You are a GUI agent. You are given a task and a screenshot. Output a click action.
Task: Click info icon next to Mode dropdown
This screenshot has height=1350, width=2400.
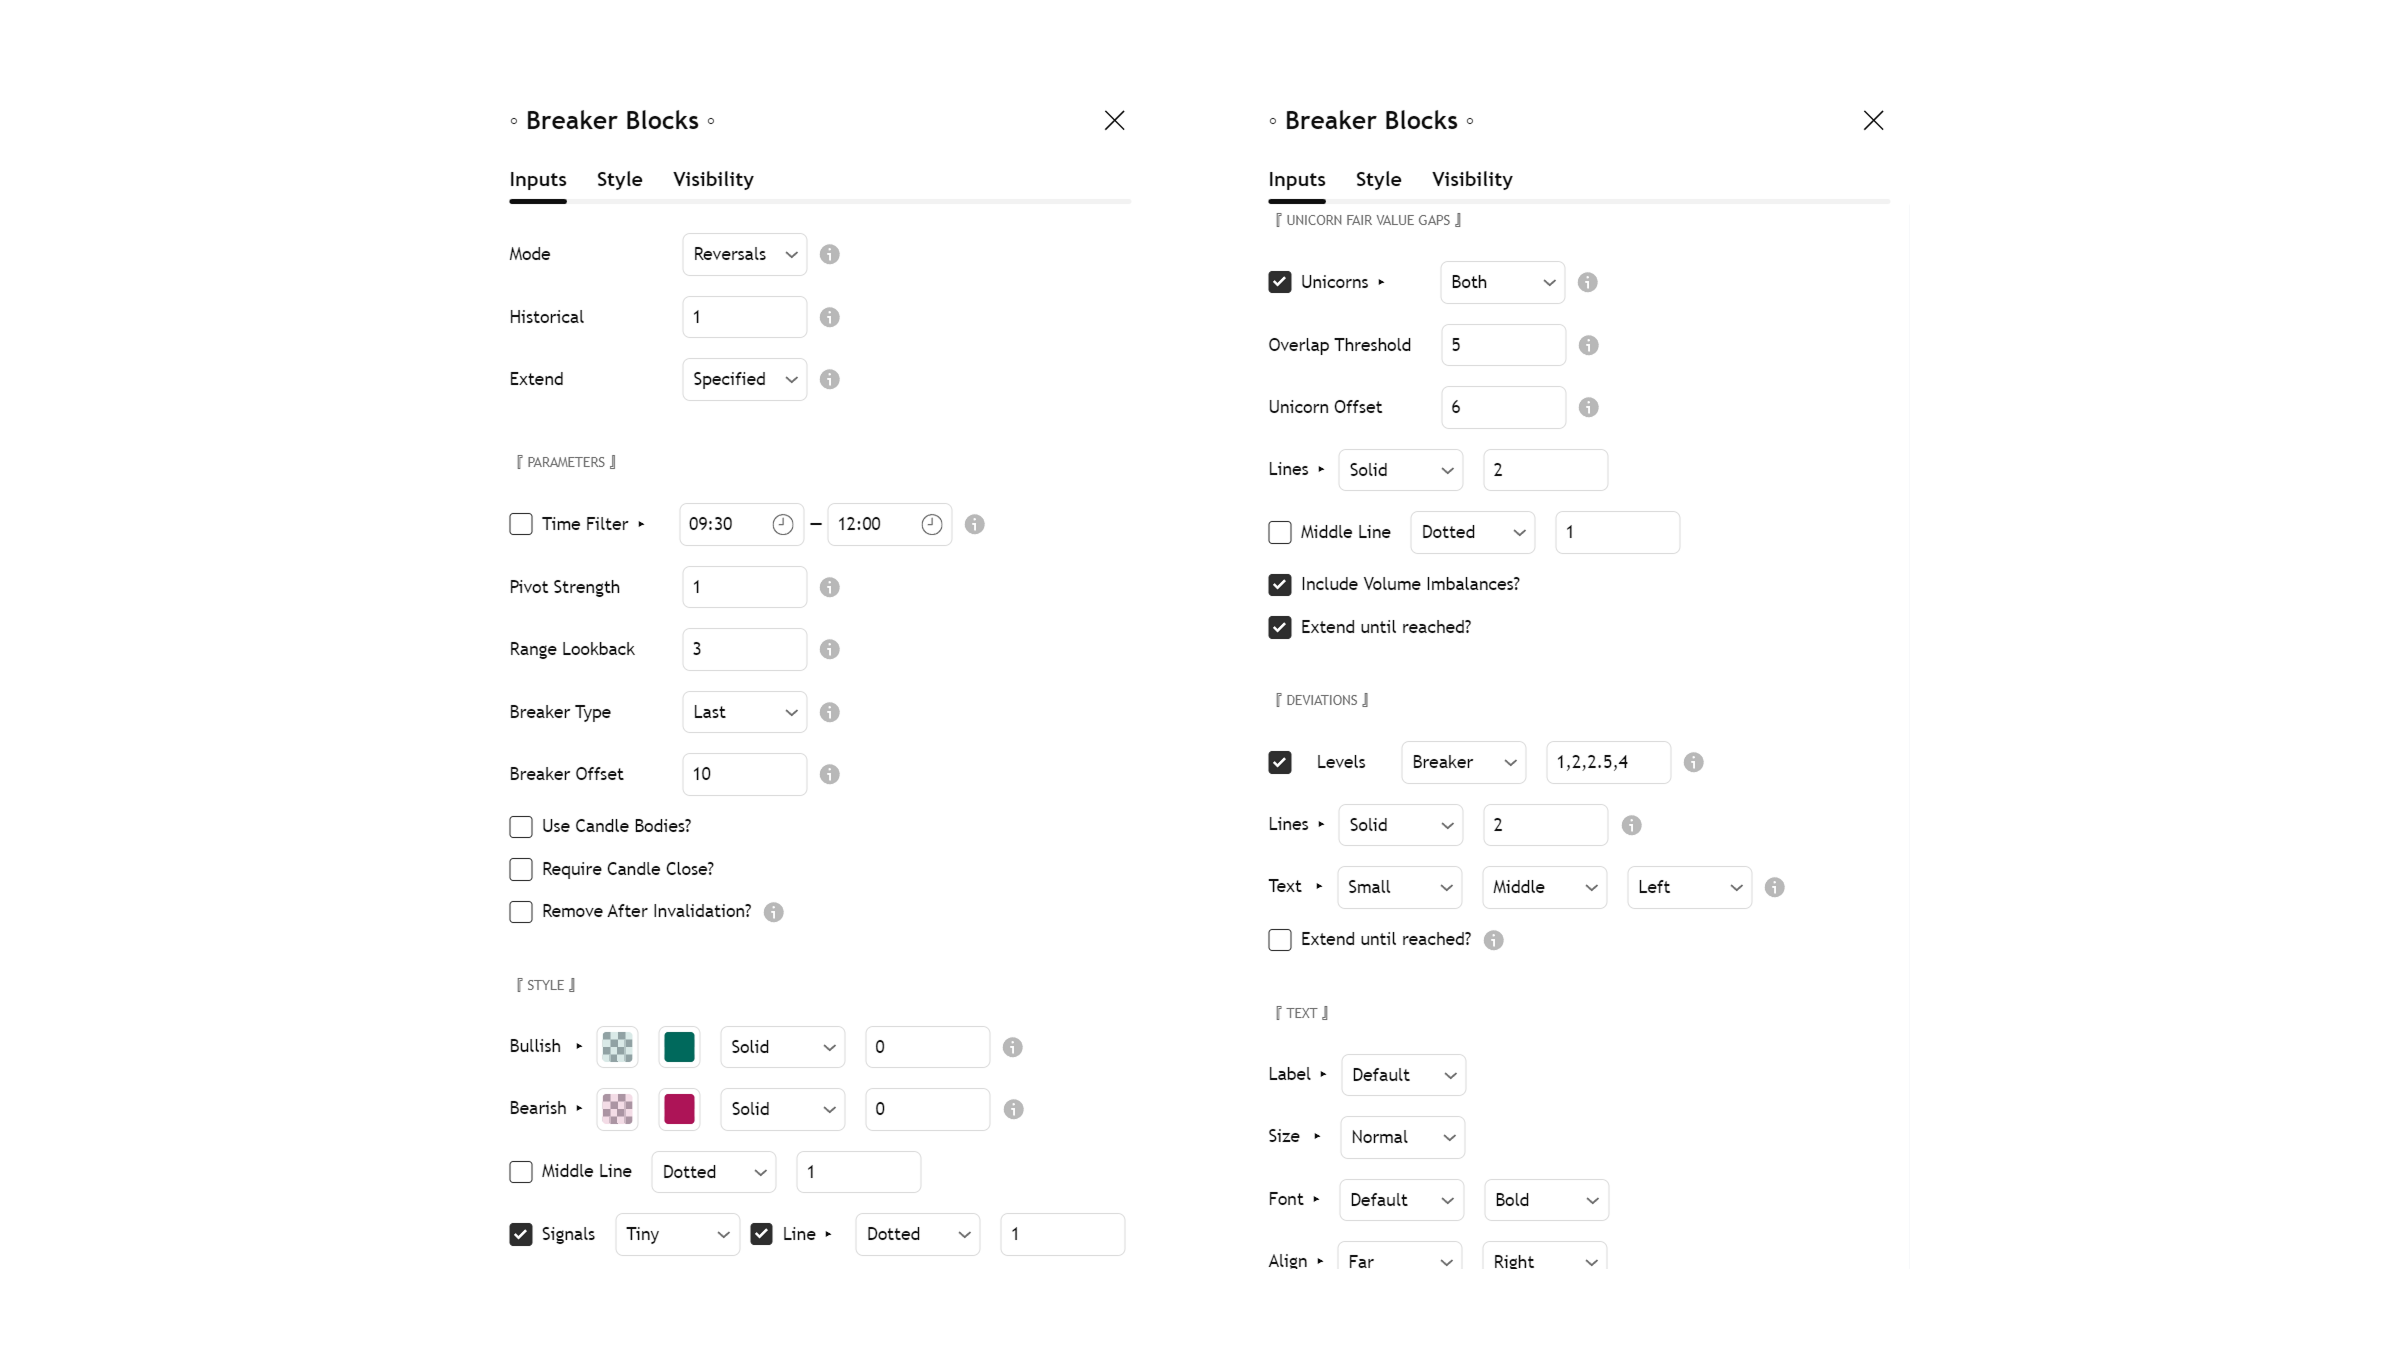829,254
